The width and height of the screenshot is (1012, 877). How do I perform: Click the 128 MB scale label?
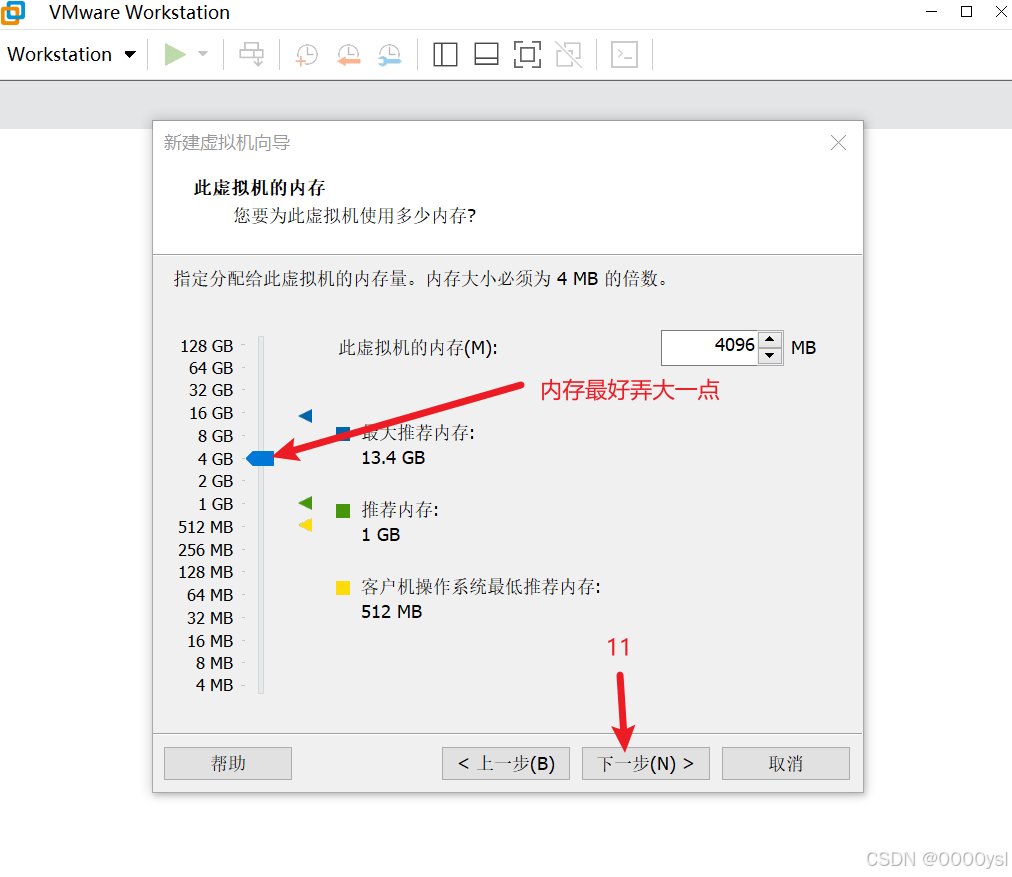coord(206,572)
